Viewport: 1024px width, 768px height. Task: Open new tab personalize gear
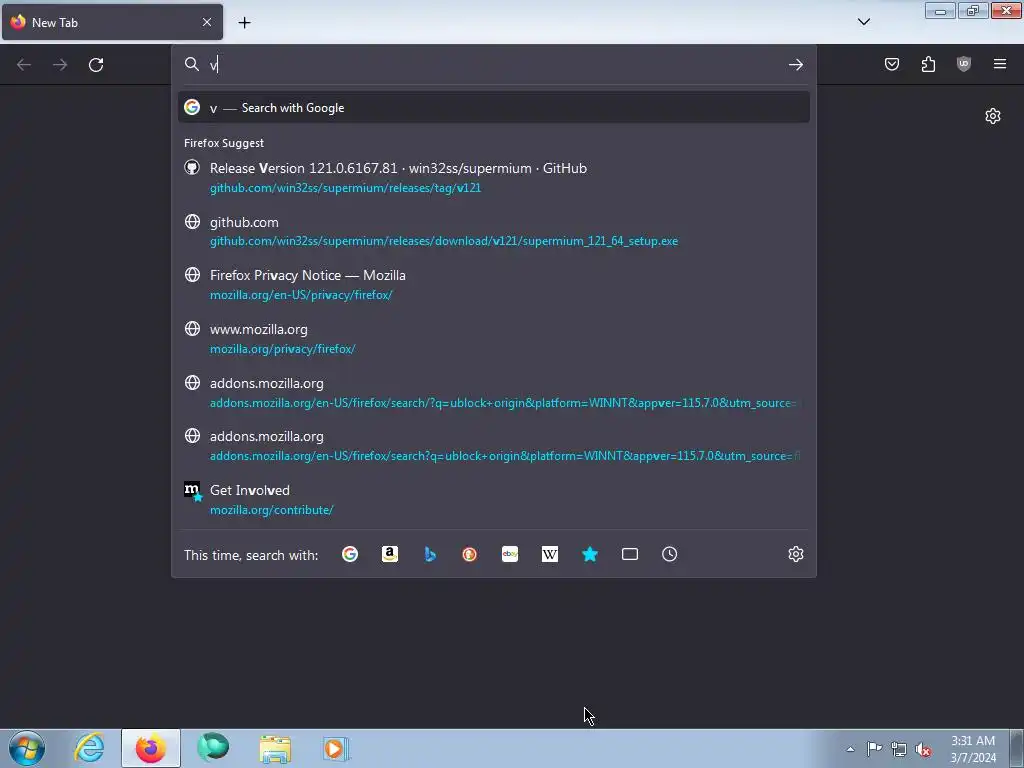993,116
